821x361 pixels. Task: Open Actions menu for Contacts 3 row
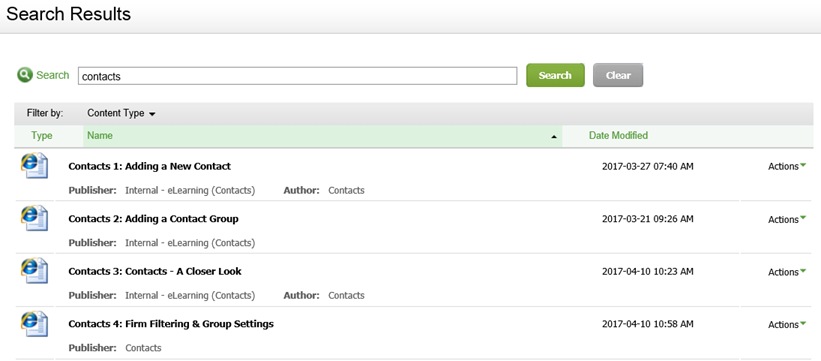coord(787,272)
